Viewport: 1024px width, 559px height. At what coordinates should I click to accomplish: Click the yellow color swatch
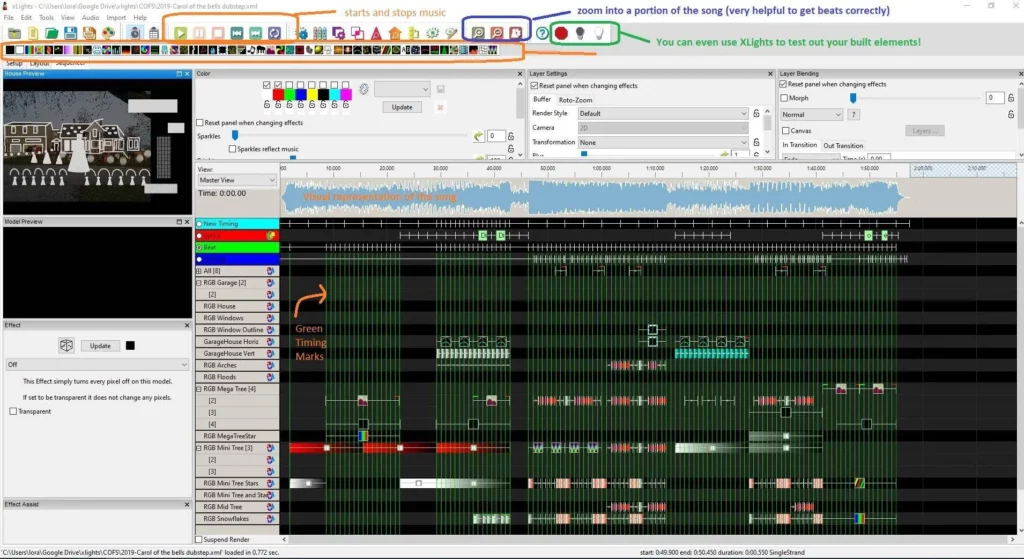tap(312, 95)
